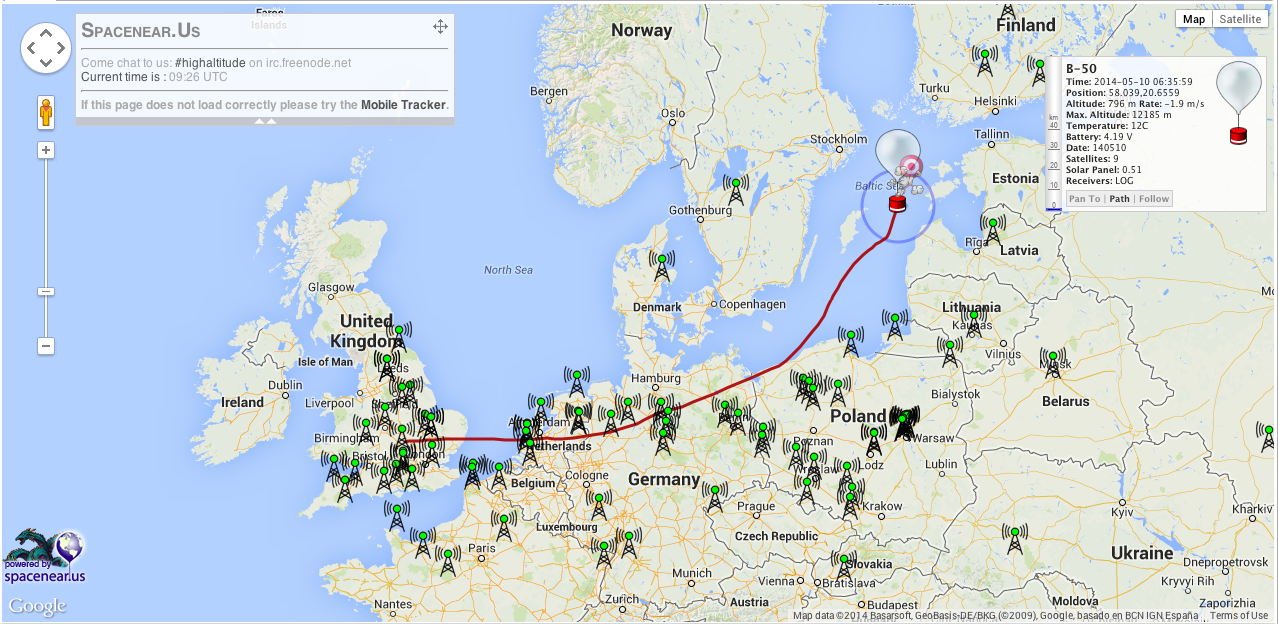This screenshot has height=624, width=1278.
Task: Click the pink burst target marker
Action: coord(910,165)
